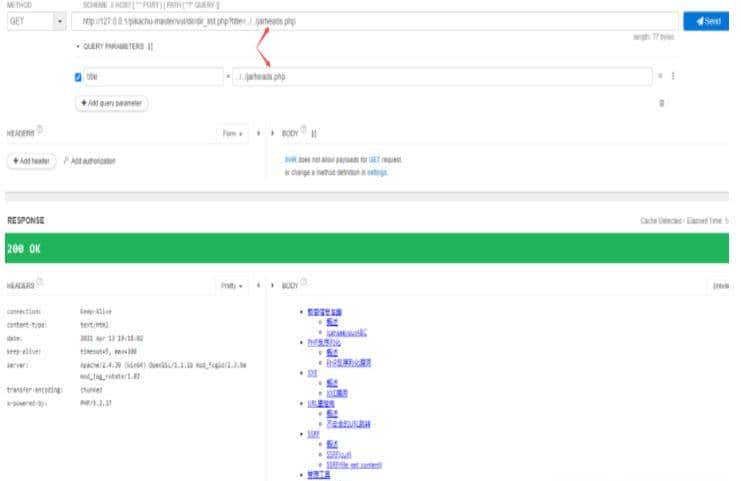741x481 pixels.
Task: Open the query parameter row options menu
Action: coord(673,76)
